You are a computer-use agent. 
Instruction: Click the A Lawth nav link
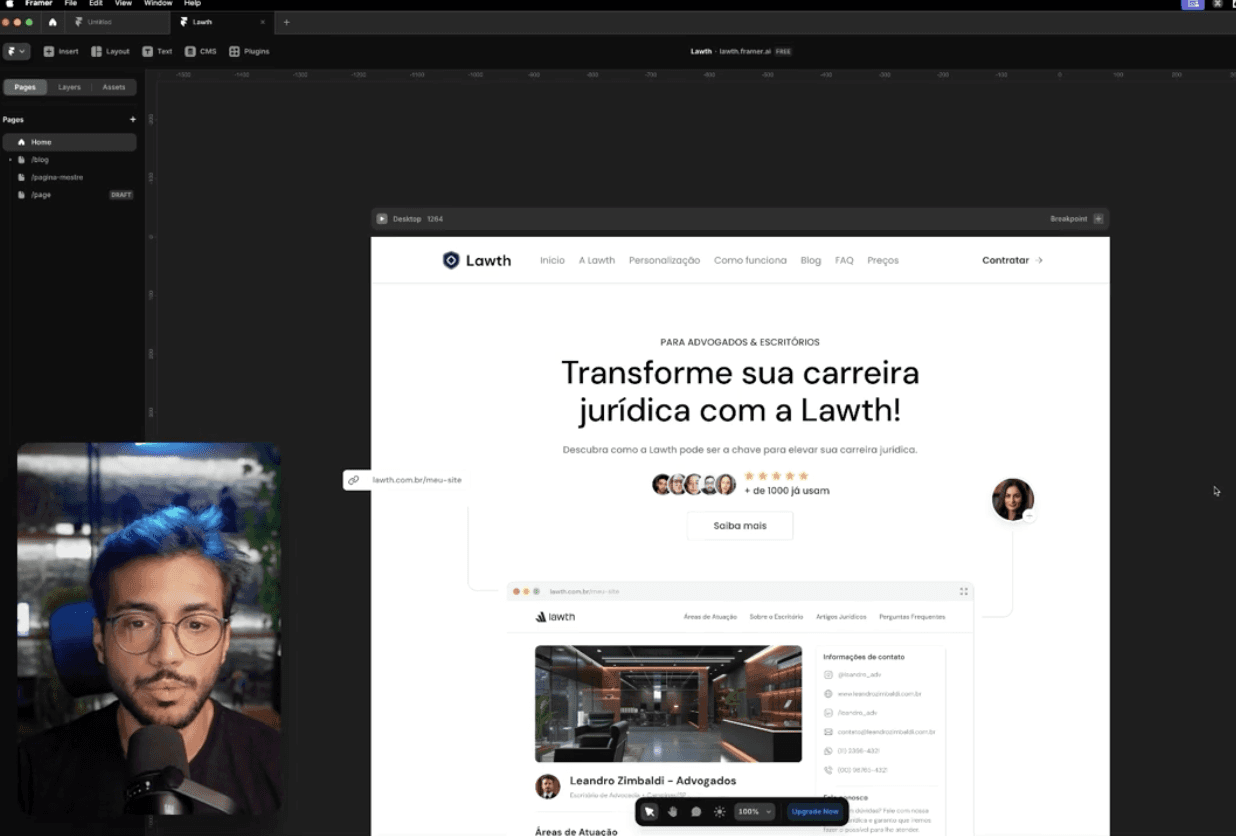(x=596, y=260)
